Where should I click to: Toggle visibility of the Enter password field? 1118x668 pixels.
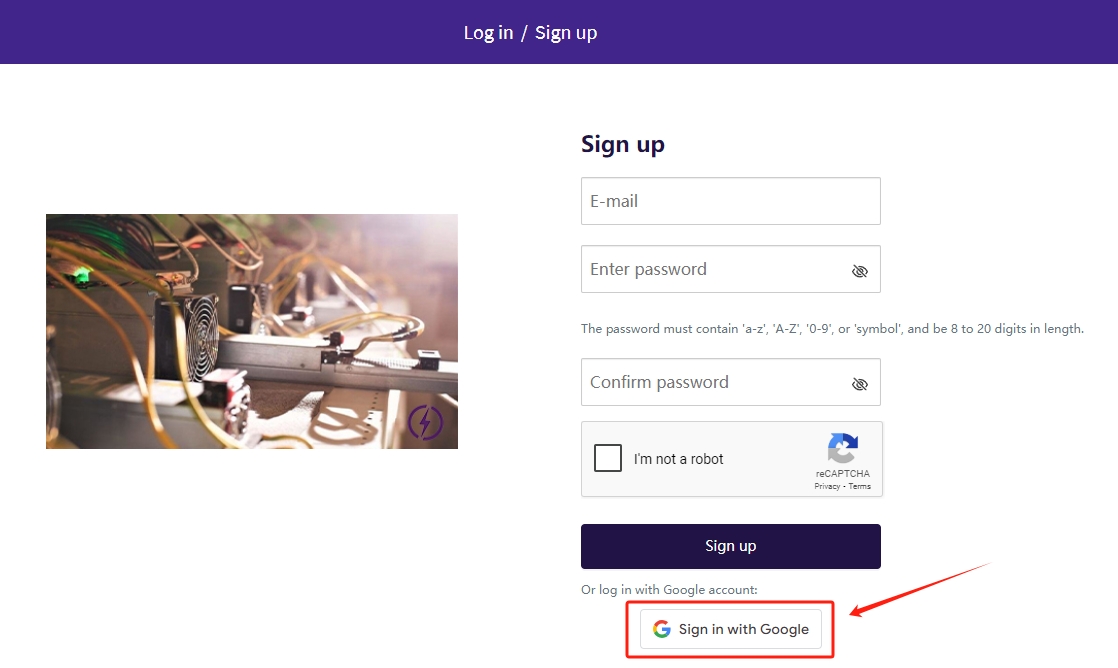tap(859, 271)
